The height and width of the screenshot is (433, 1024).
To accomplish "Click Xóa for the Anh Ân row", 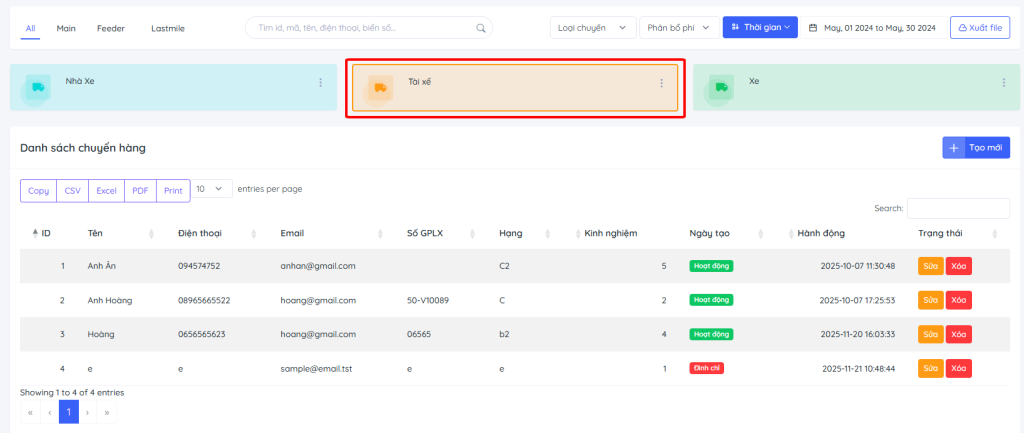I will pos(959,266).
